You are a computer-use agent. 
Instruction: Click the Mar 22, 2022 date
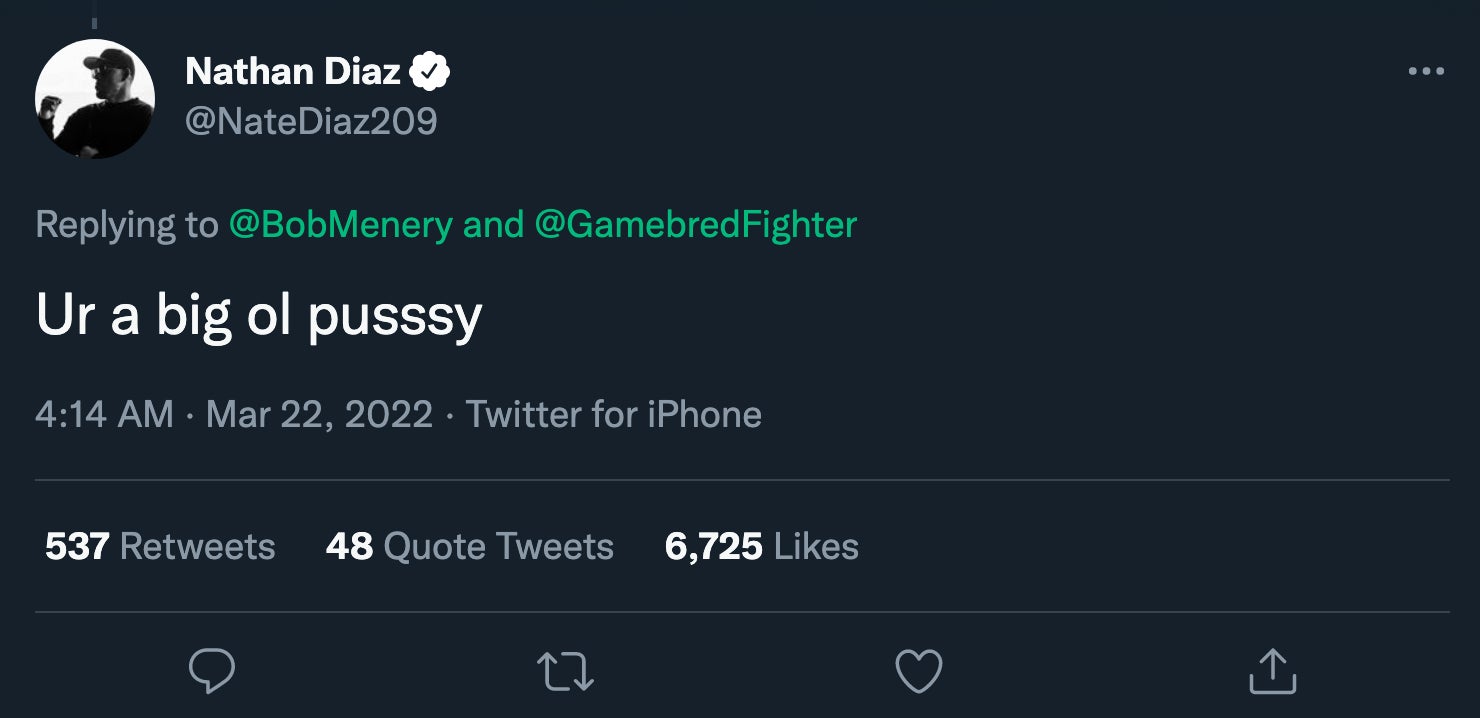[319, 414]
